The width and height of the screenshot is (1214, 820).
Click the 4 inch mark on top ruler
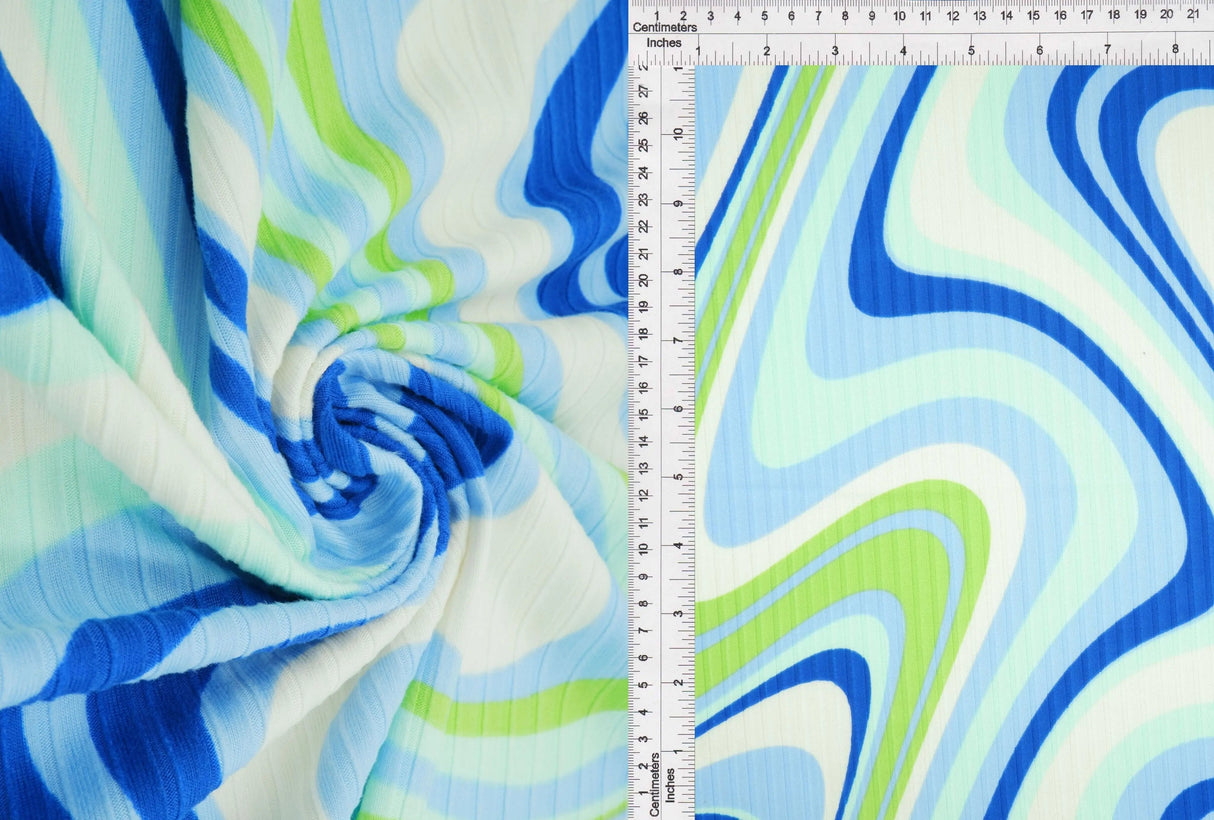pyautogui.click(x=903, y=49)
